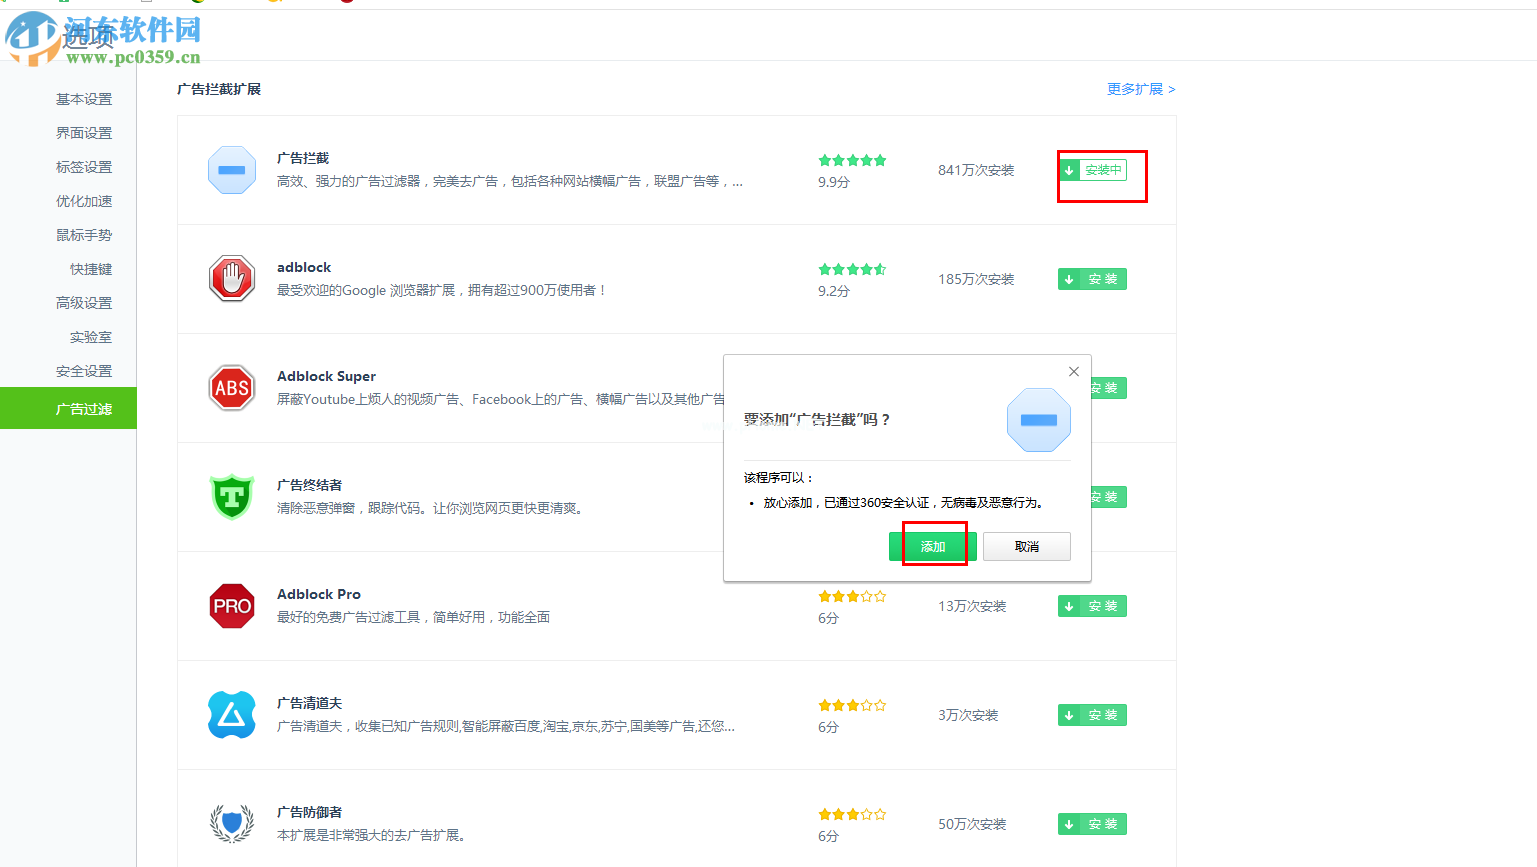Click the 广告防御者 title
Image resolution: width=1537 pixels, height=867 pixels.
[x=310, y=812]
